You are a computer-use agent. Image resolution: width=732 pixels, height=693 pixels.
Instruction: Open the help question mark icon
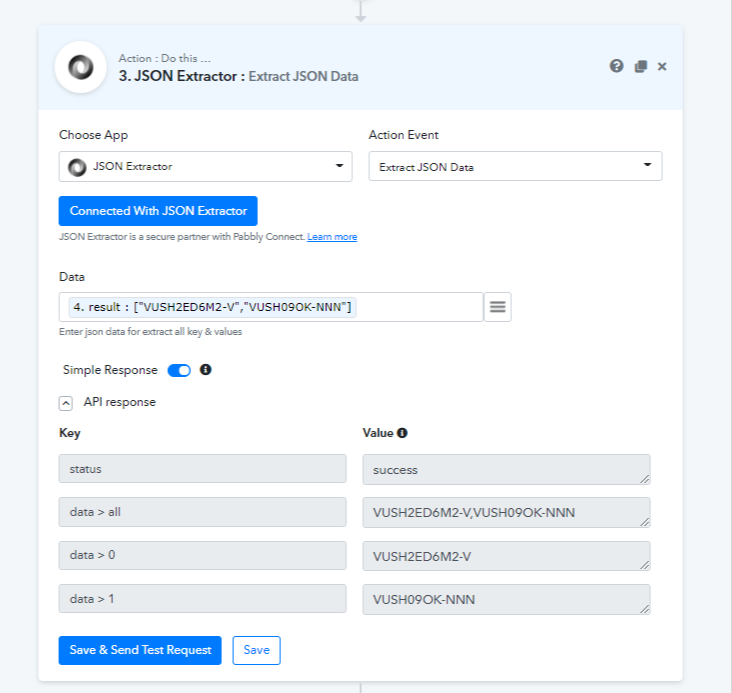616,66
